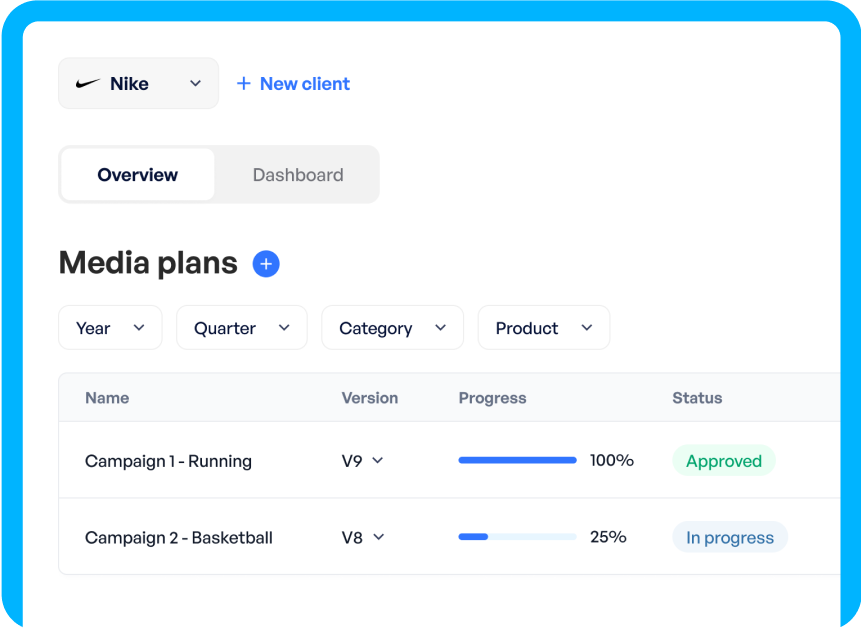Click the 25% progress bar for Campaign 2
861x631 pixels.
(x=517, y=537)
